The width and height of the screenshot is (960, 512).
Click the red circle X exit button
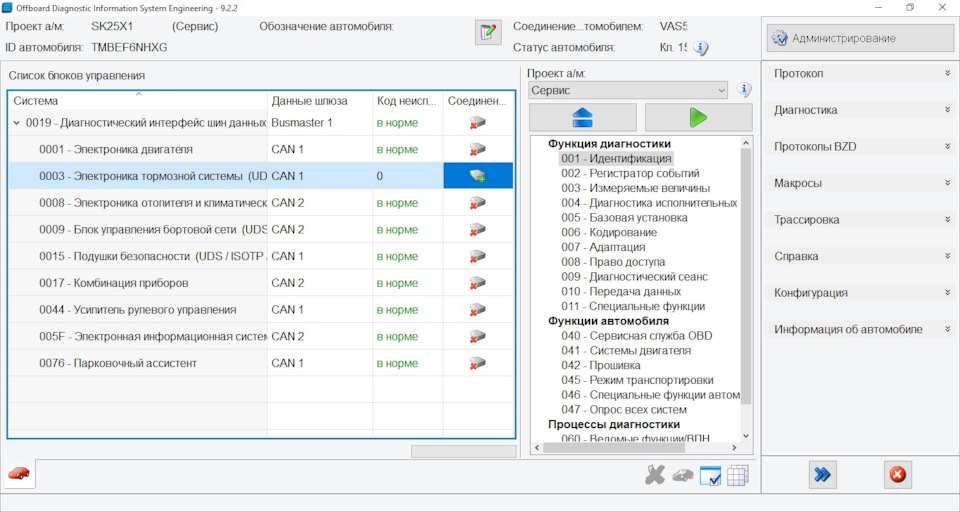[898, 475]
